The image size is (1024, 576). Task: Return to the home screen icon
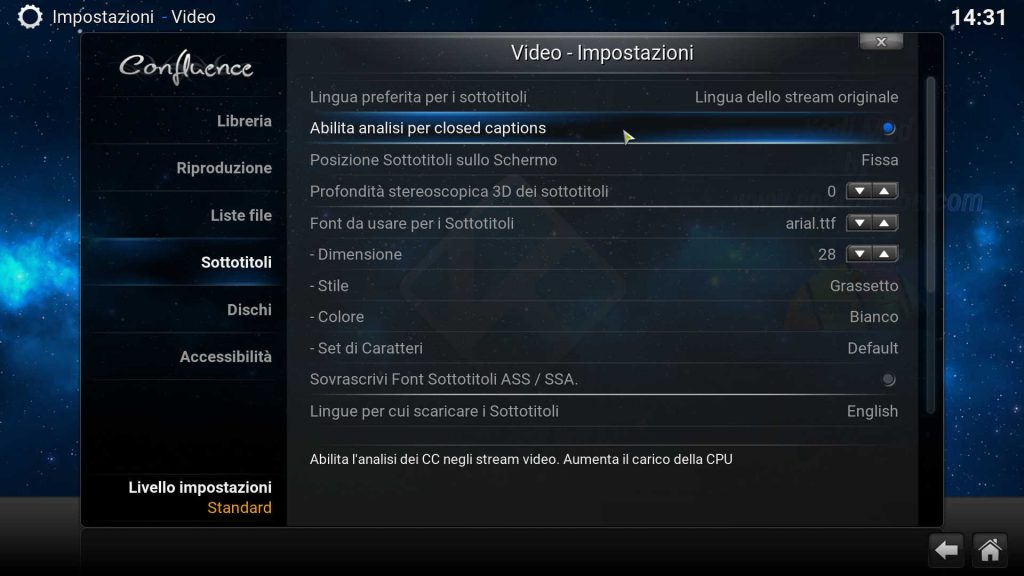pos(989,550)
